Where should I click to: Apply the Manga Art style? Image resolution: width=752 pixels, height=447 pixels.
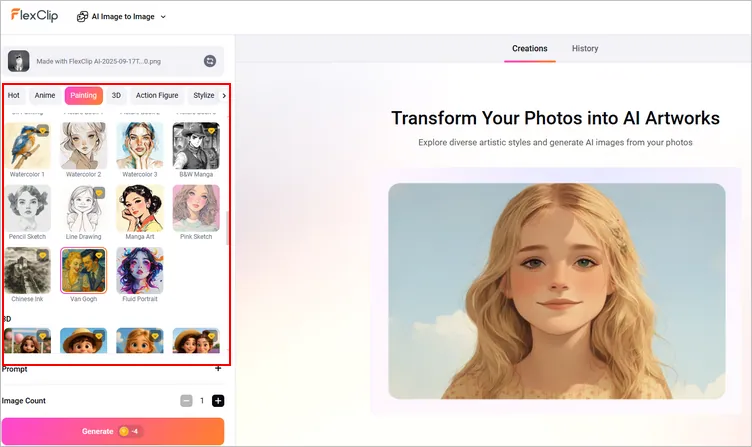139,208
